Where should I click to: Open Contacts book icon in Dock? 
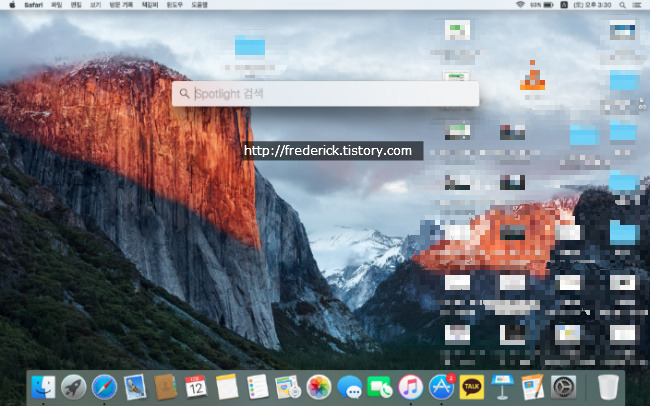tap(165, 387)
